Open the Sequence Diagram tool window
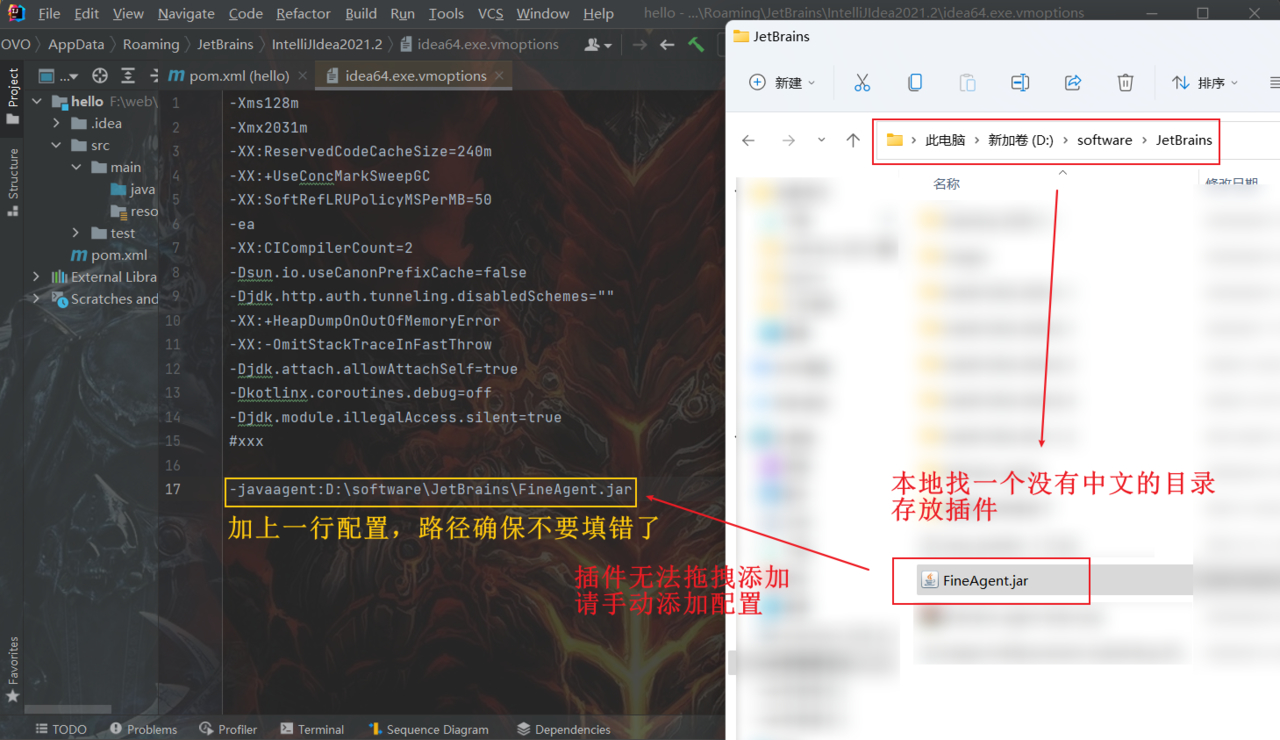Screen dimensions: 1280x740 click(x=428, y=729)
